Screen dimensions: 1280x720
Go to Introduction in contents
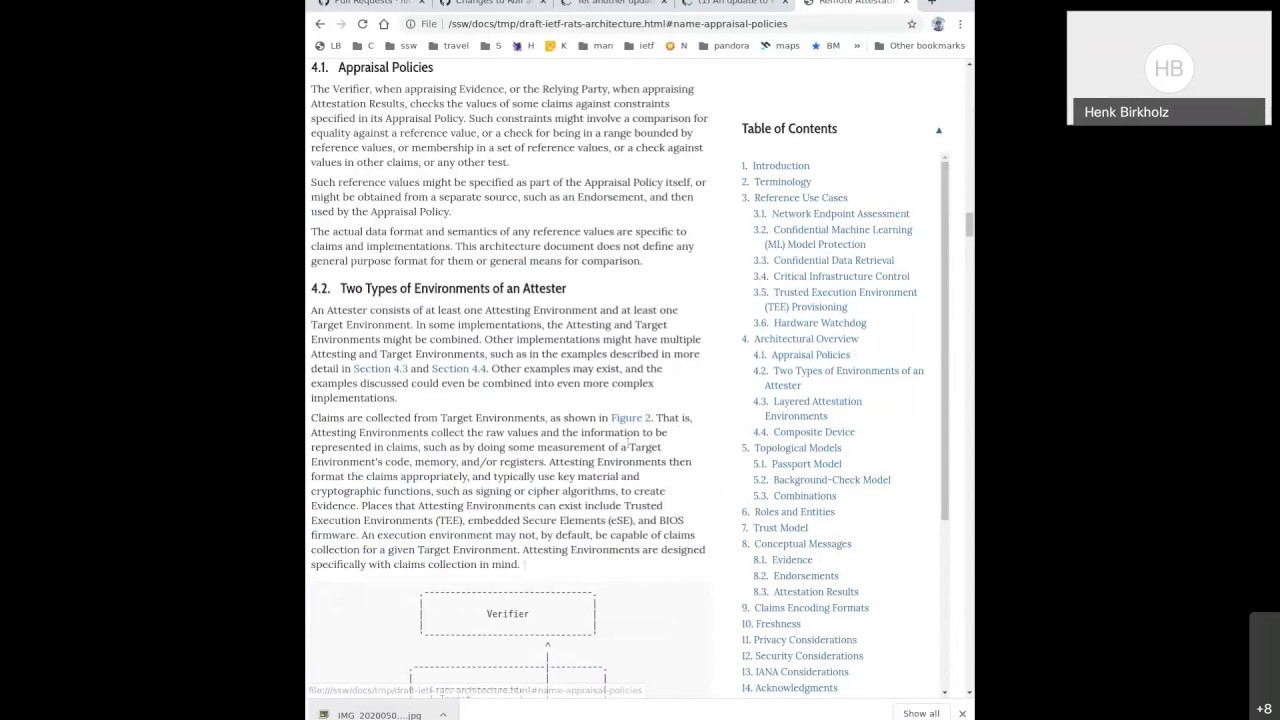click(781, 166)
